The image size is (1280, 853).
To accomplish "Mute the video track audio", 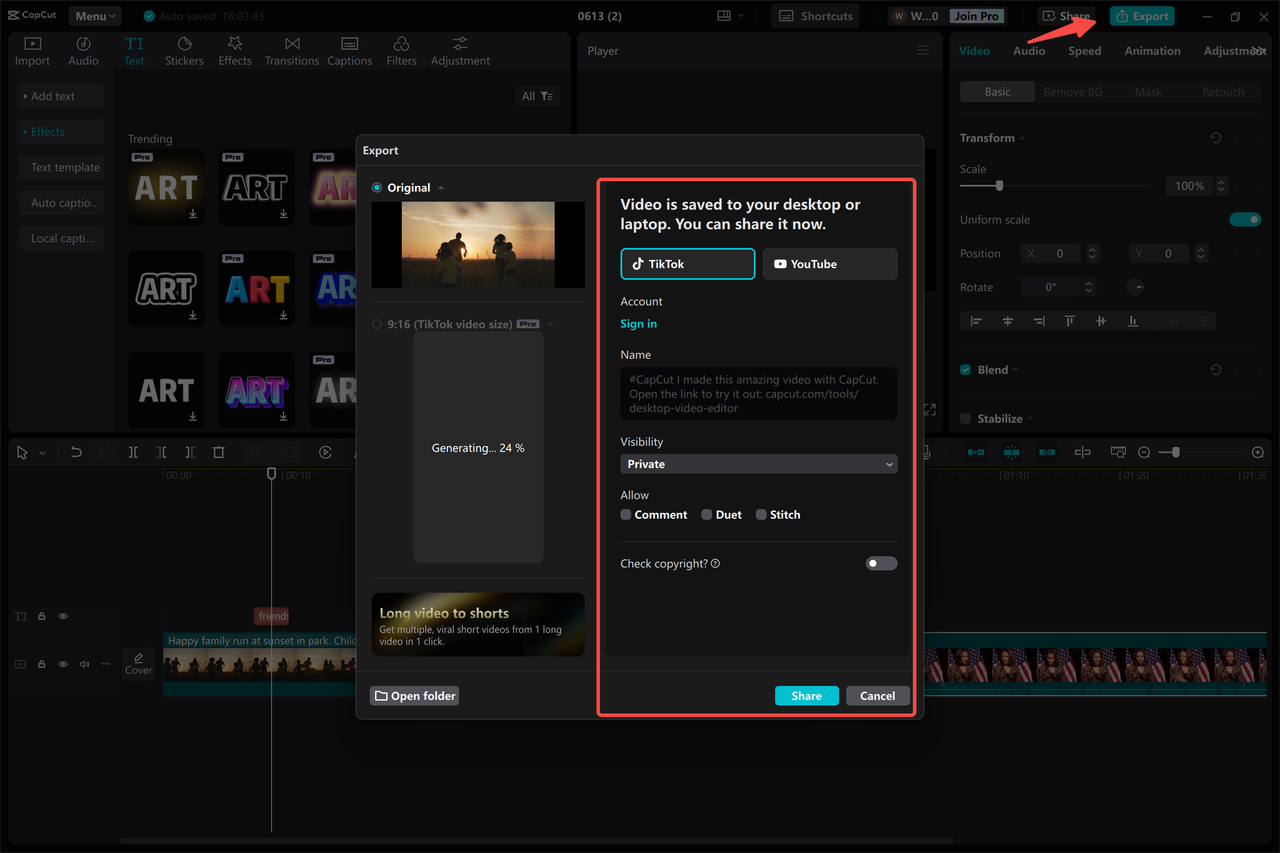I will coord(84,663).
